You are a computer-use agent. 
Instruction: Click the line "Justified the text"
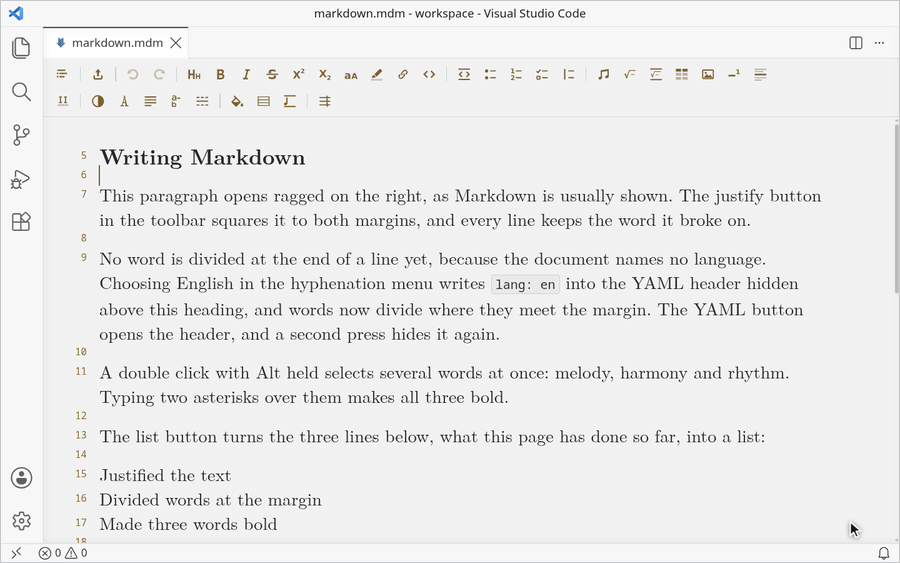click(165, 476)
